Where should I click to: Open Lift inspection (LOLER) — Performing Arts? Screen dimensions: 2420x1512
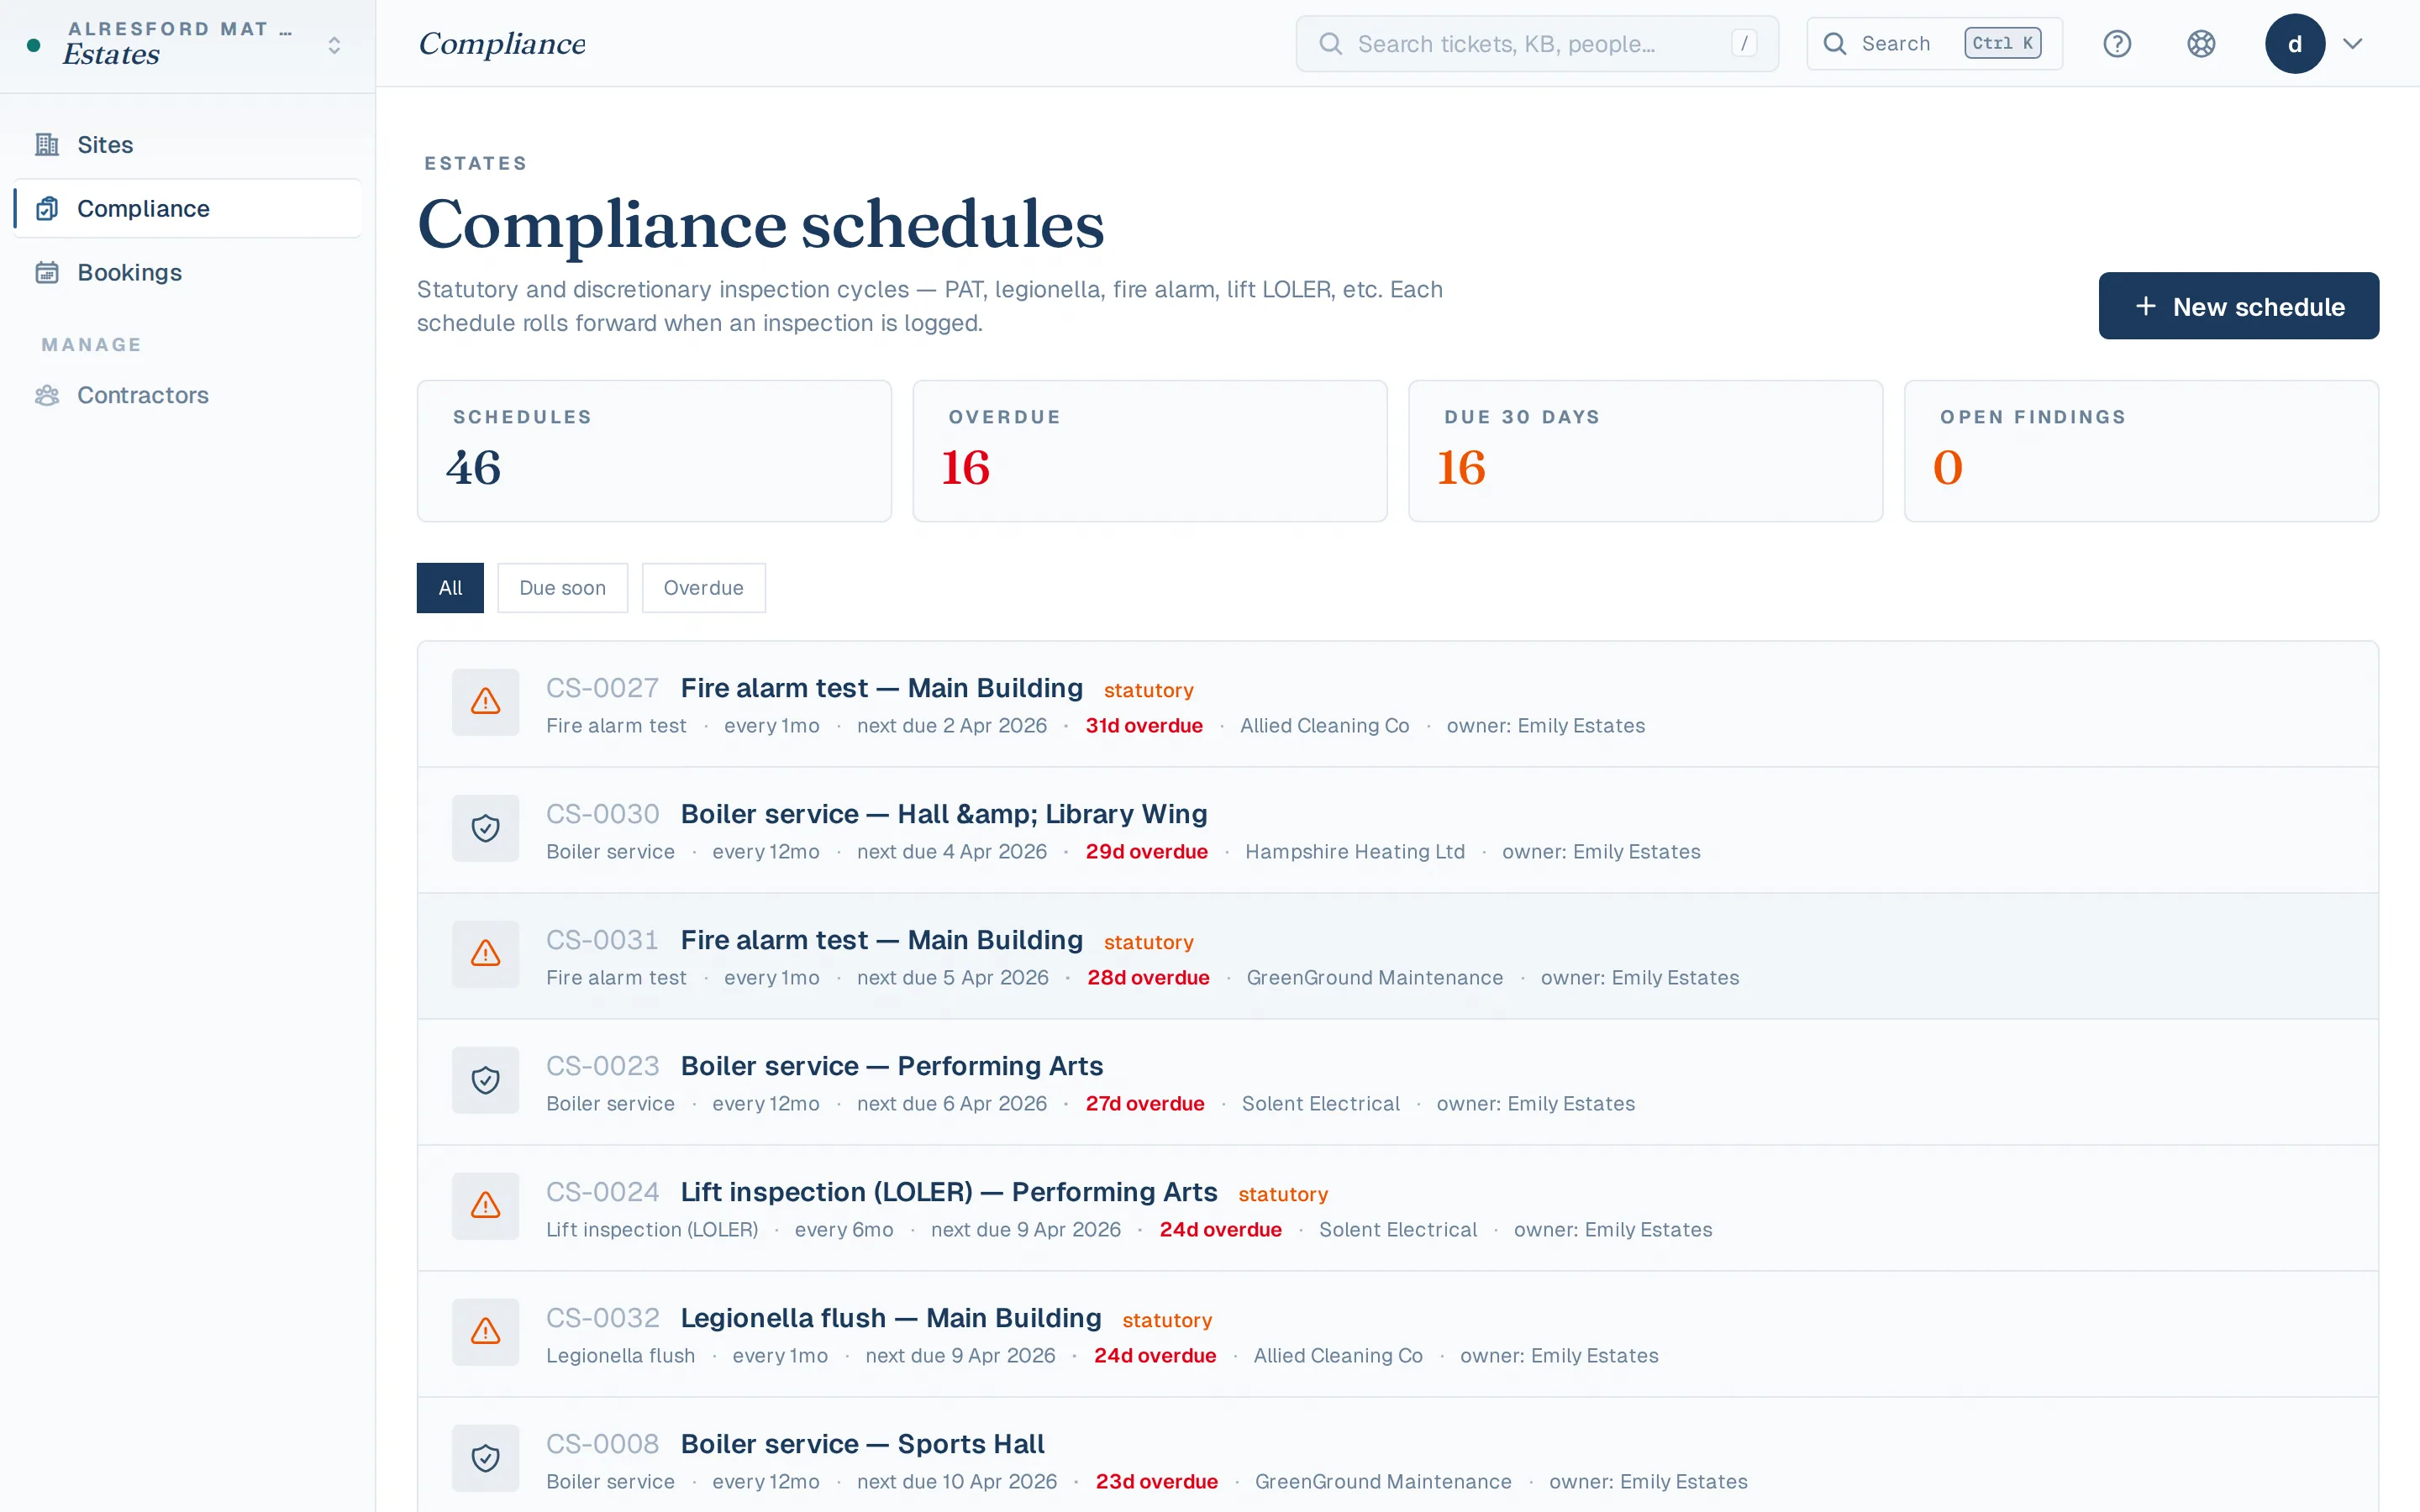point(1398,1208)
